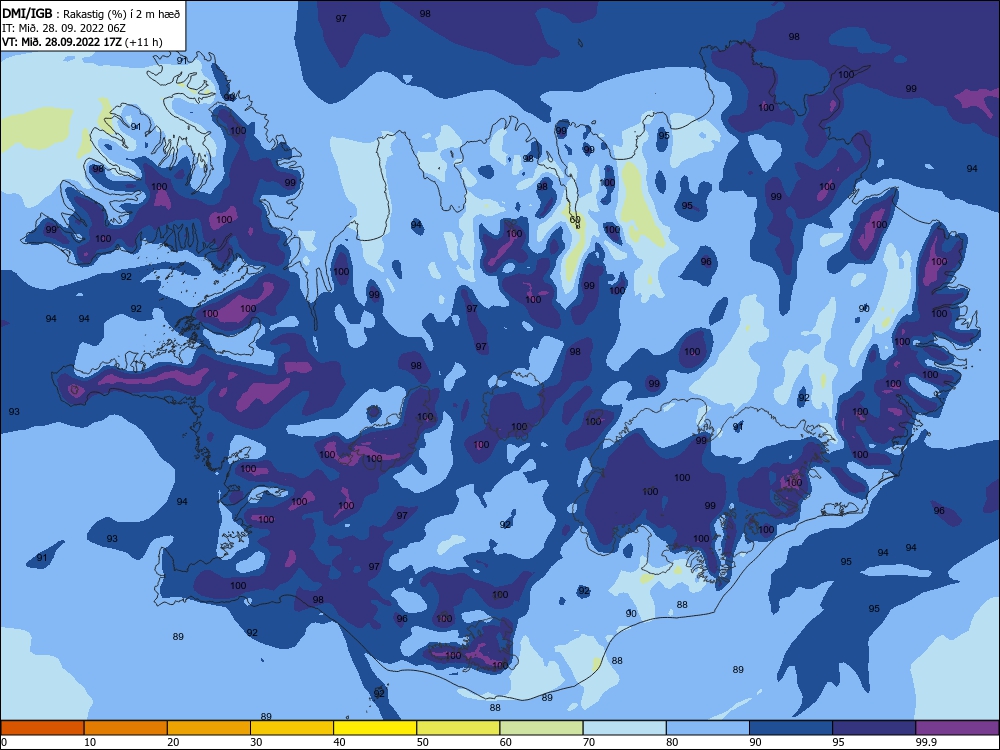Screen dimensions: 1000x750
Task: Click the purple swatch above 99.9
Action: pyautogui.click(x=958, y=728)
